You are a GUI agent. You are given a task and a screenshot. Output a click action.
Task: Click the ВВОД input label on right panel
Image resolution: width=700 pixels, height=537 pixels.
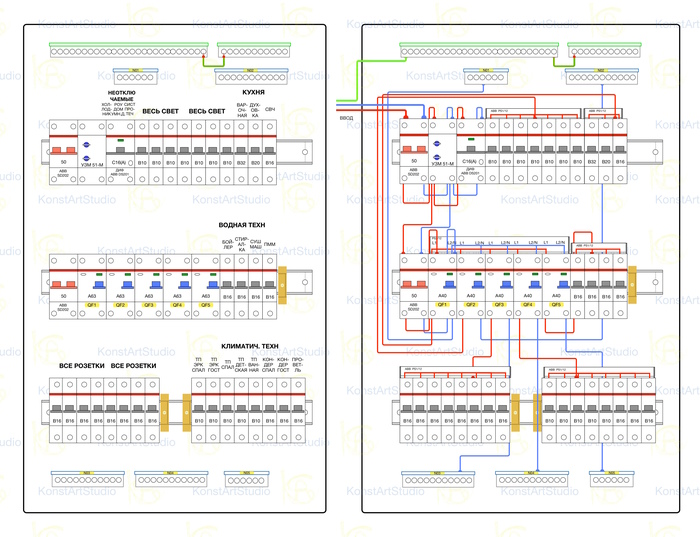coord(347,118)
